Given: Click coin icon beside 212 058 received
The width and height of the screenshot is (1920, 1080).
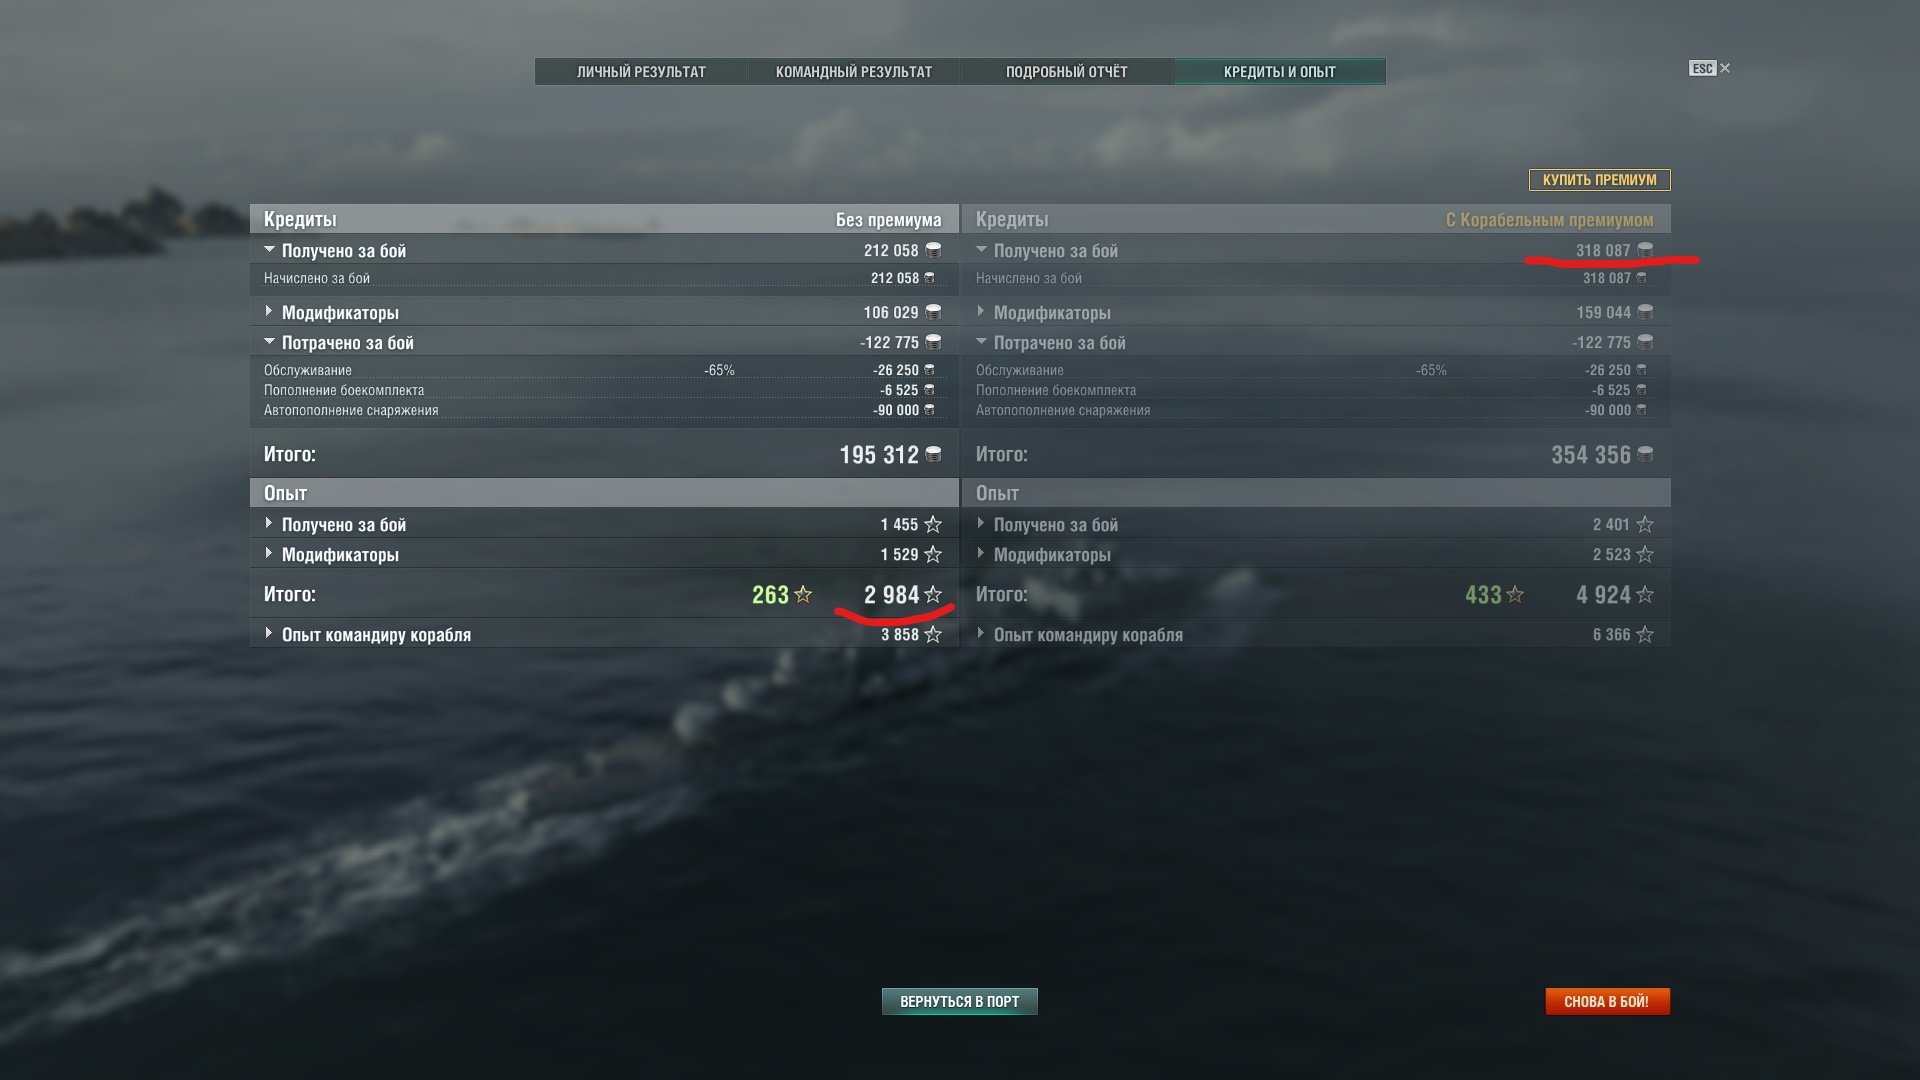Looking at the screenshot, I should (933, 250).
